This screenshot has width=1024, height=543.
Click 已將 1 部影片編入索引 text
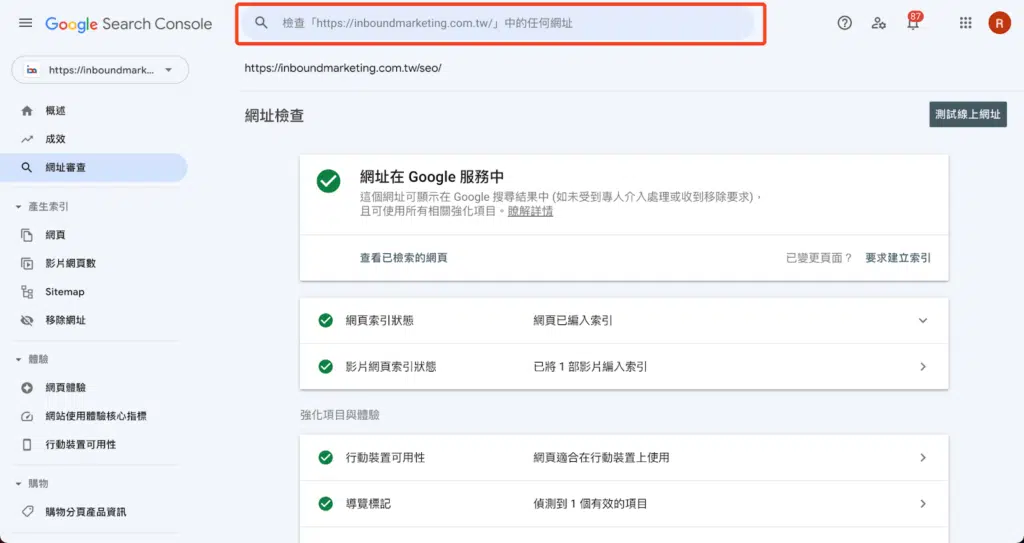(x=590, y=367)
